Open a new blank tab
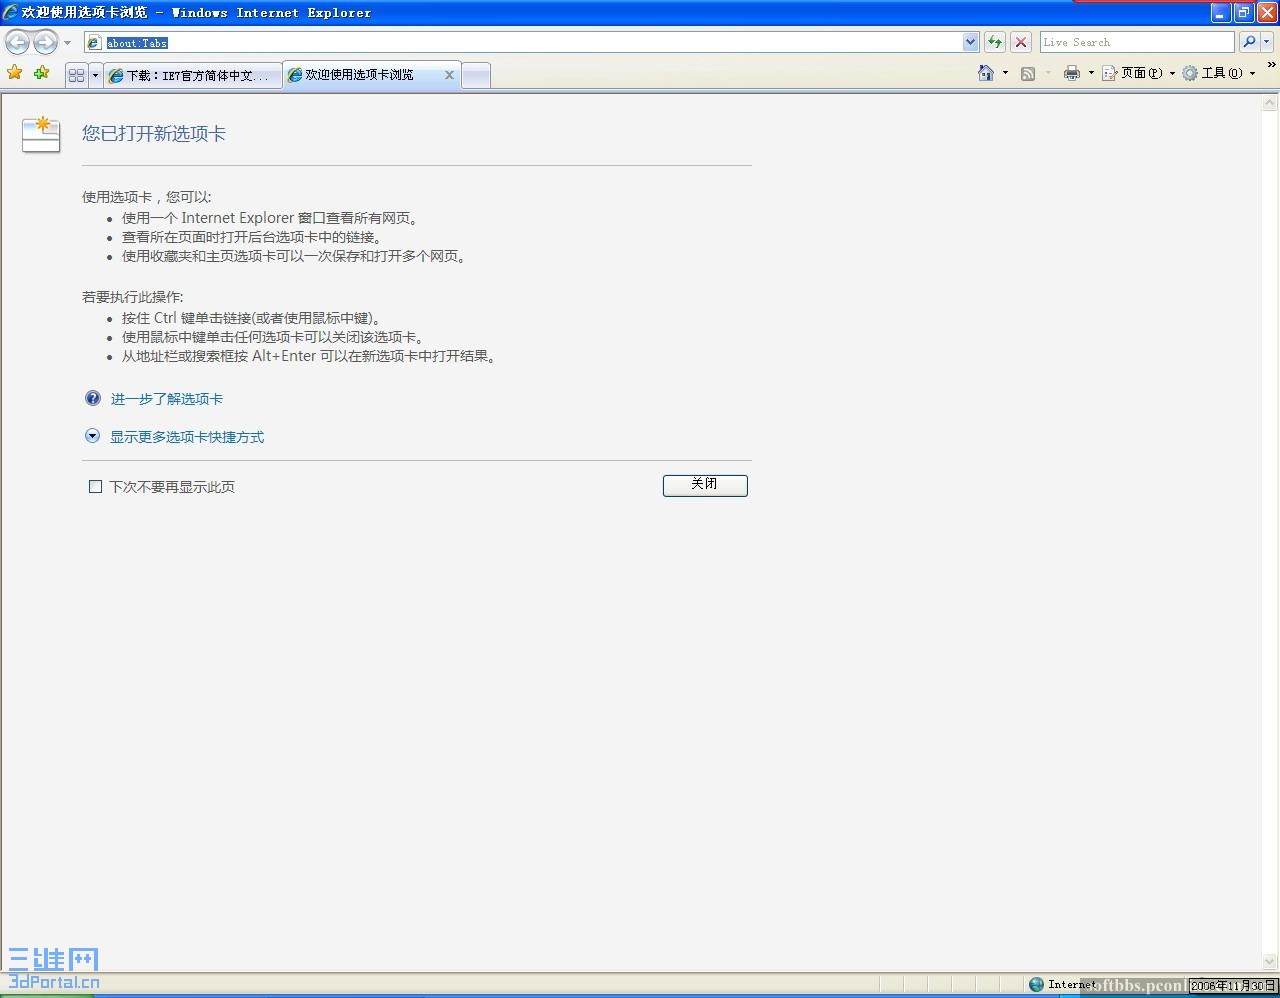This screenshot has height=998, width=1280. click(476, 75)
